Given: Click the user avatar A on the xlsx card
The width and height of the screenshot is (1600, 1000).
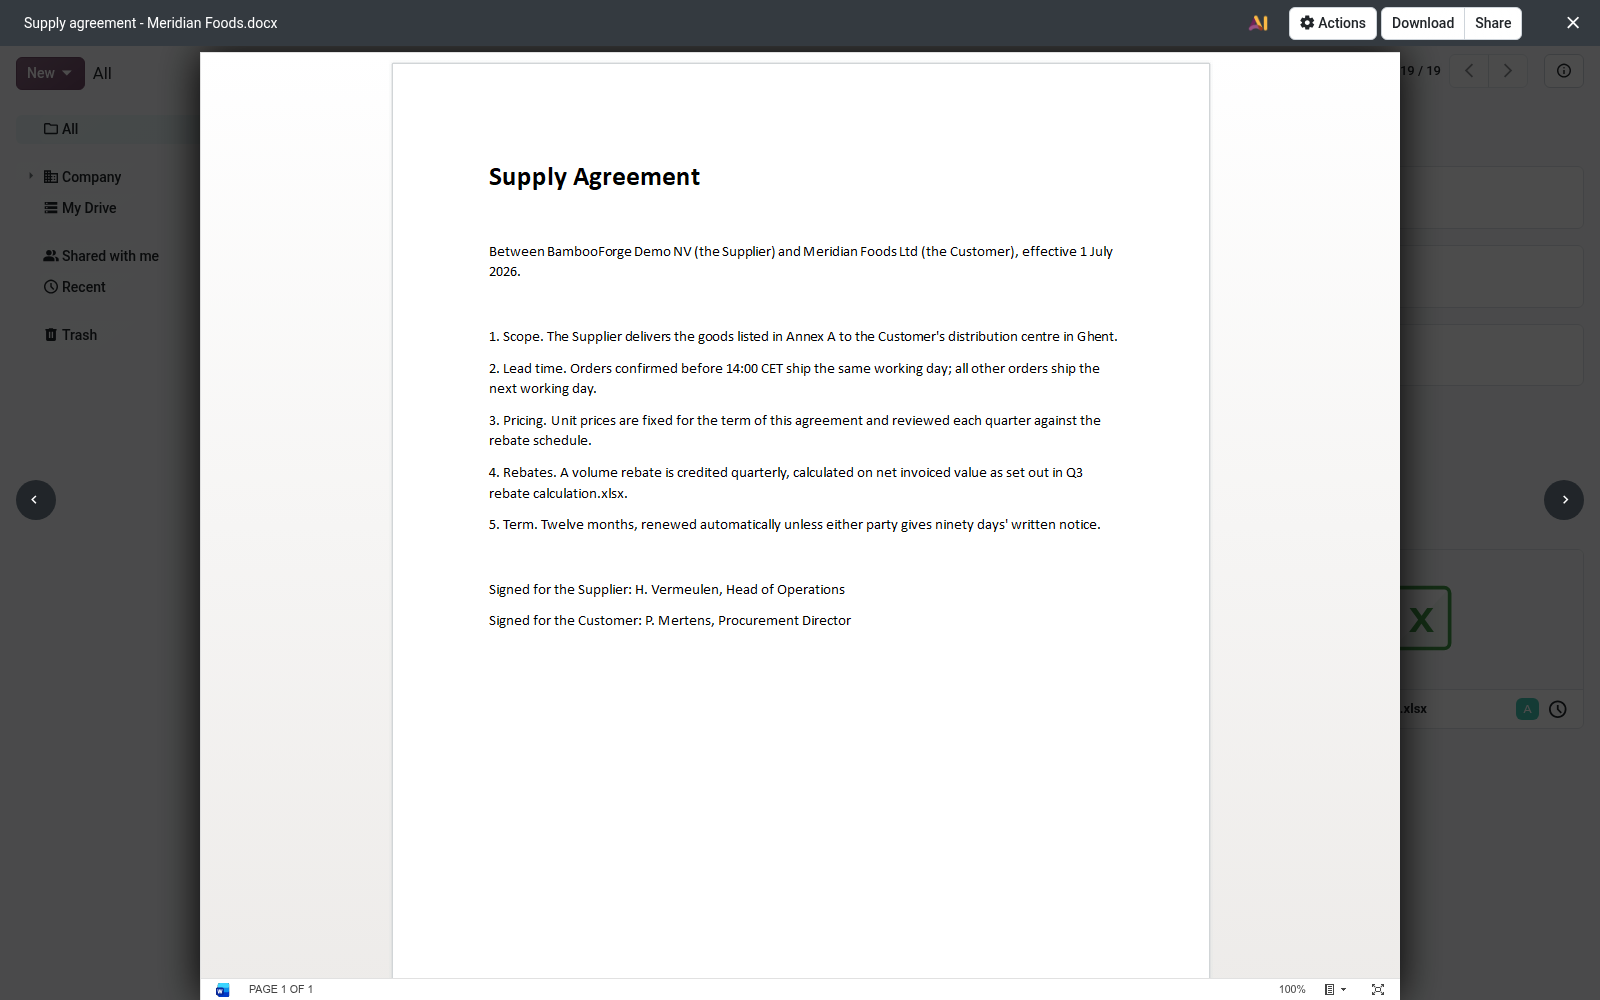Looking at the screenshot, I should click(1527, 709).
